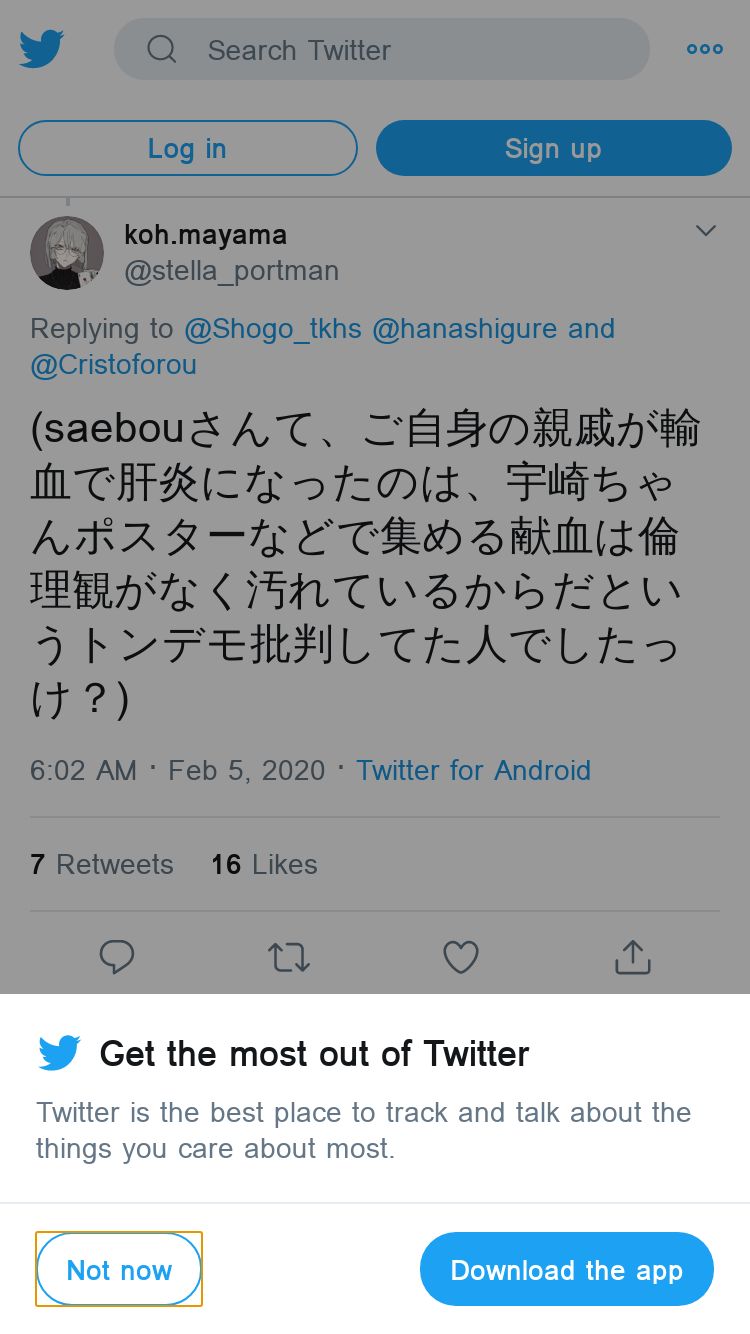Retweet using the retweet arrows icon
The width and height of the screenshot is (750, 1334).
[289, 957]
